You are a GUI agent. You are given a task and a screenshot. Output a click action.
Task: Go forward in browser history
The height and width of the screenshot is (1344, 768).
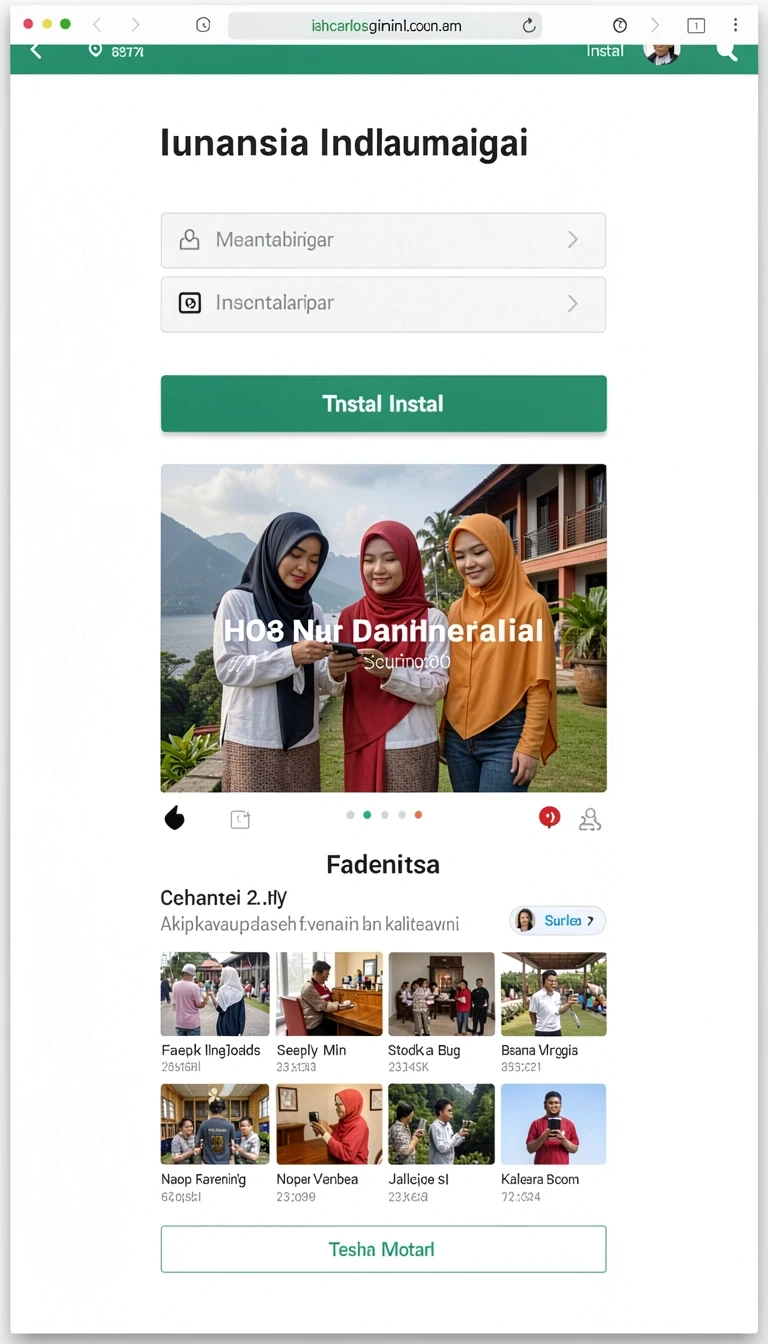pos(135,25)
